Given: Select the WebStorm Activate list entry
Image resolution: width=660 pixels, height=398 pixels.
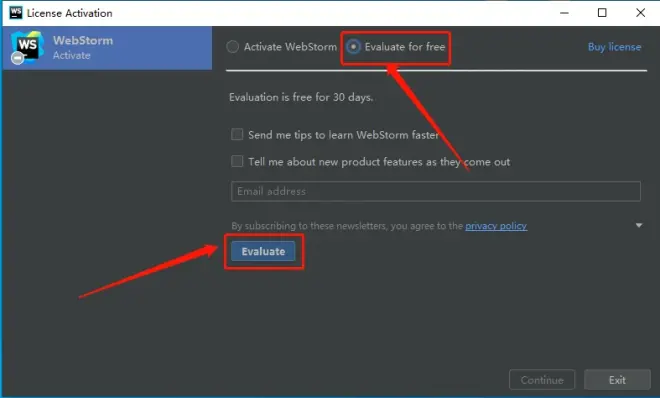Looking at the screenshot, I should point(107,48).
